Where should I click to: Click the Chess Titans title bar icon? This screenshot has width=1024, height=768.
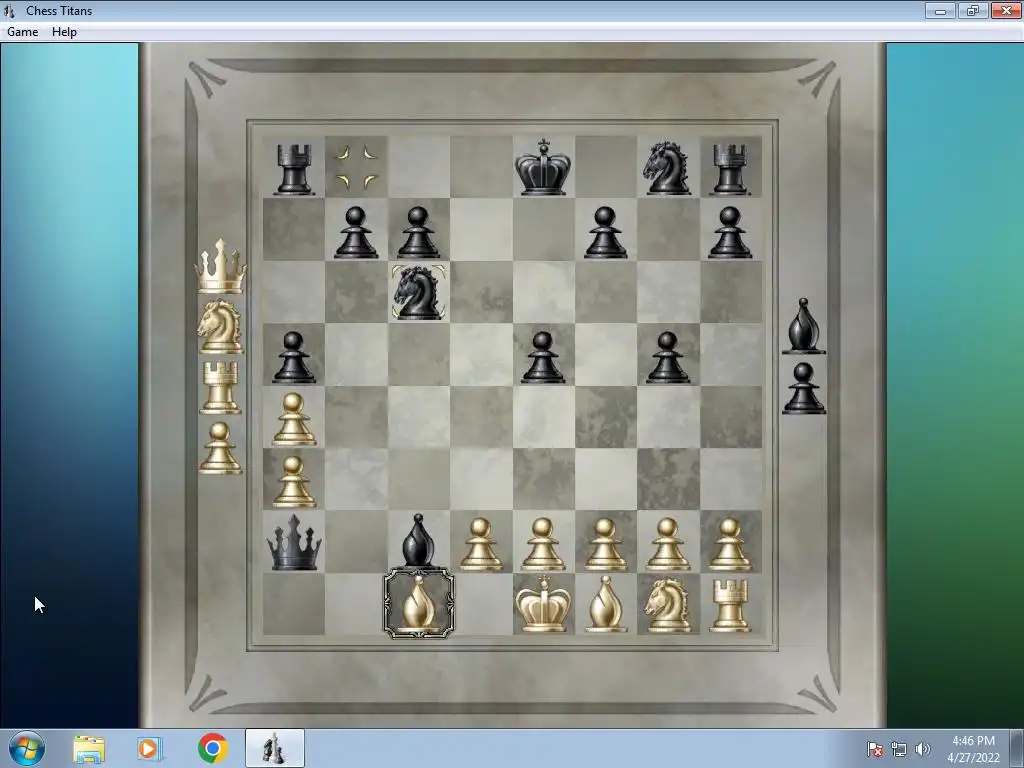[x=9, y=10]
